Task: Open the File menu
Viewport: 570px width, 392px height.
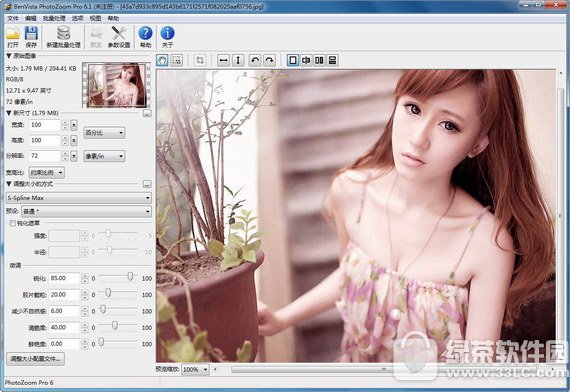Action: click(13, 18)
